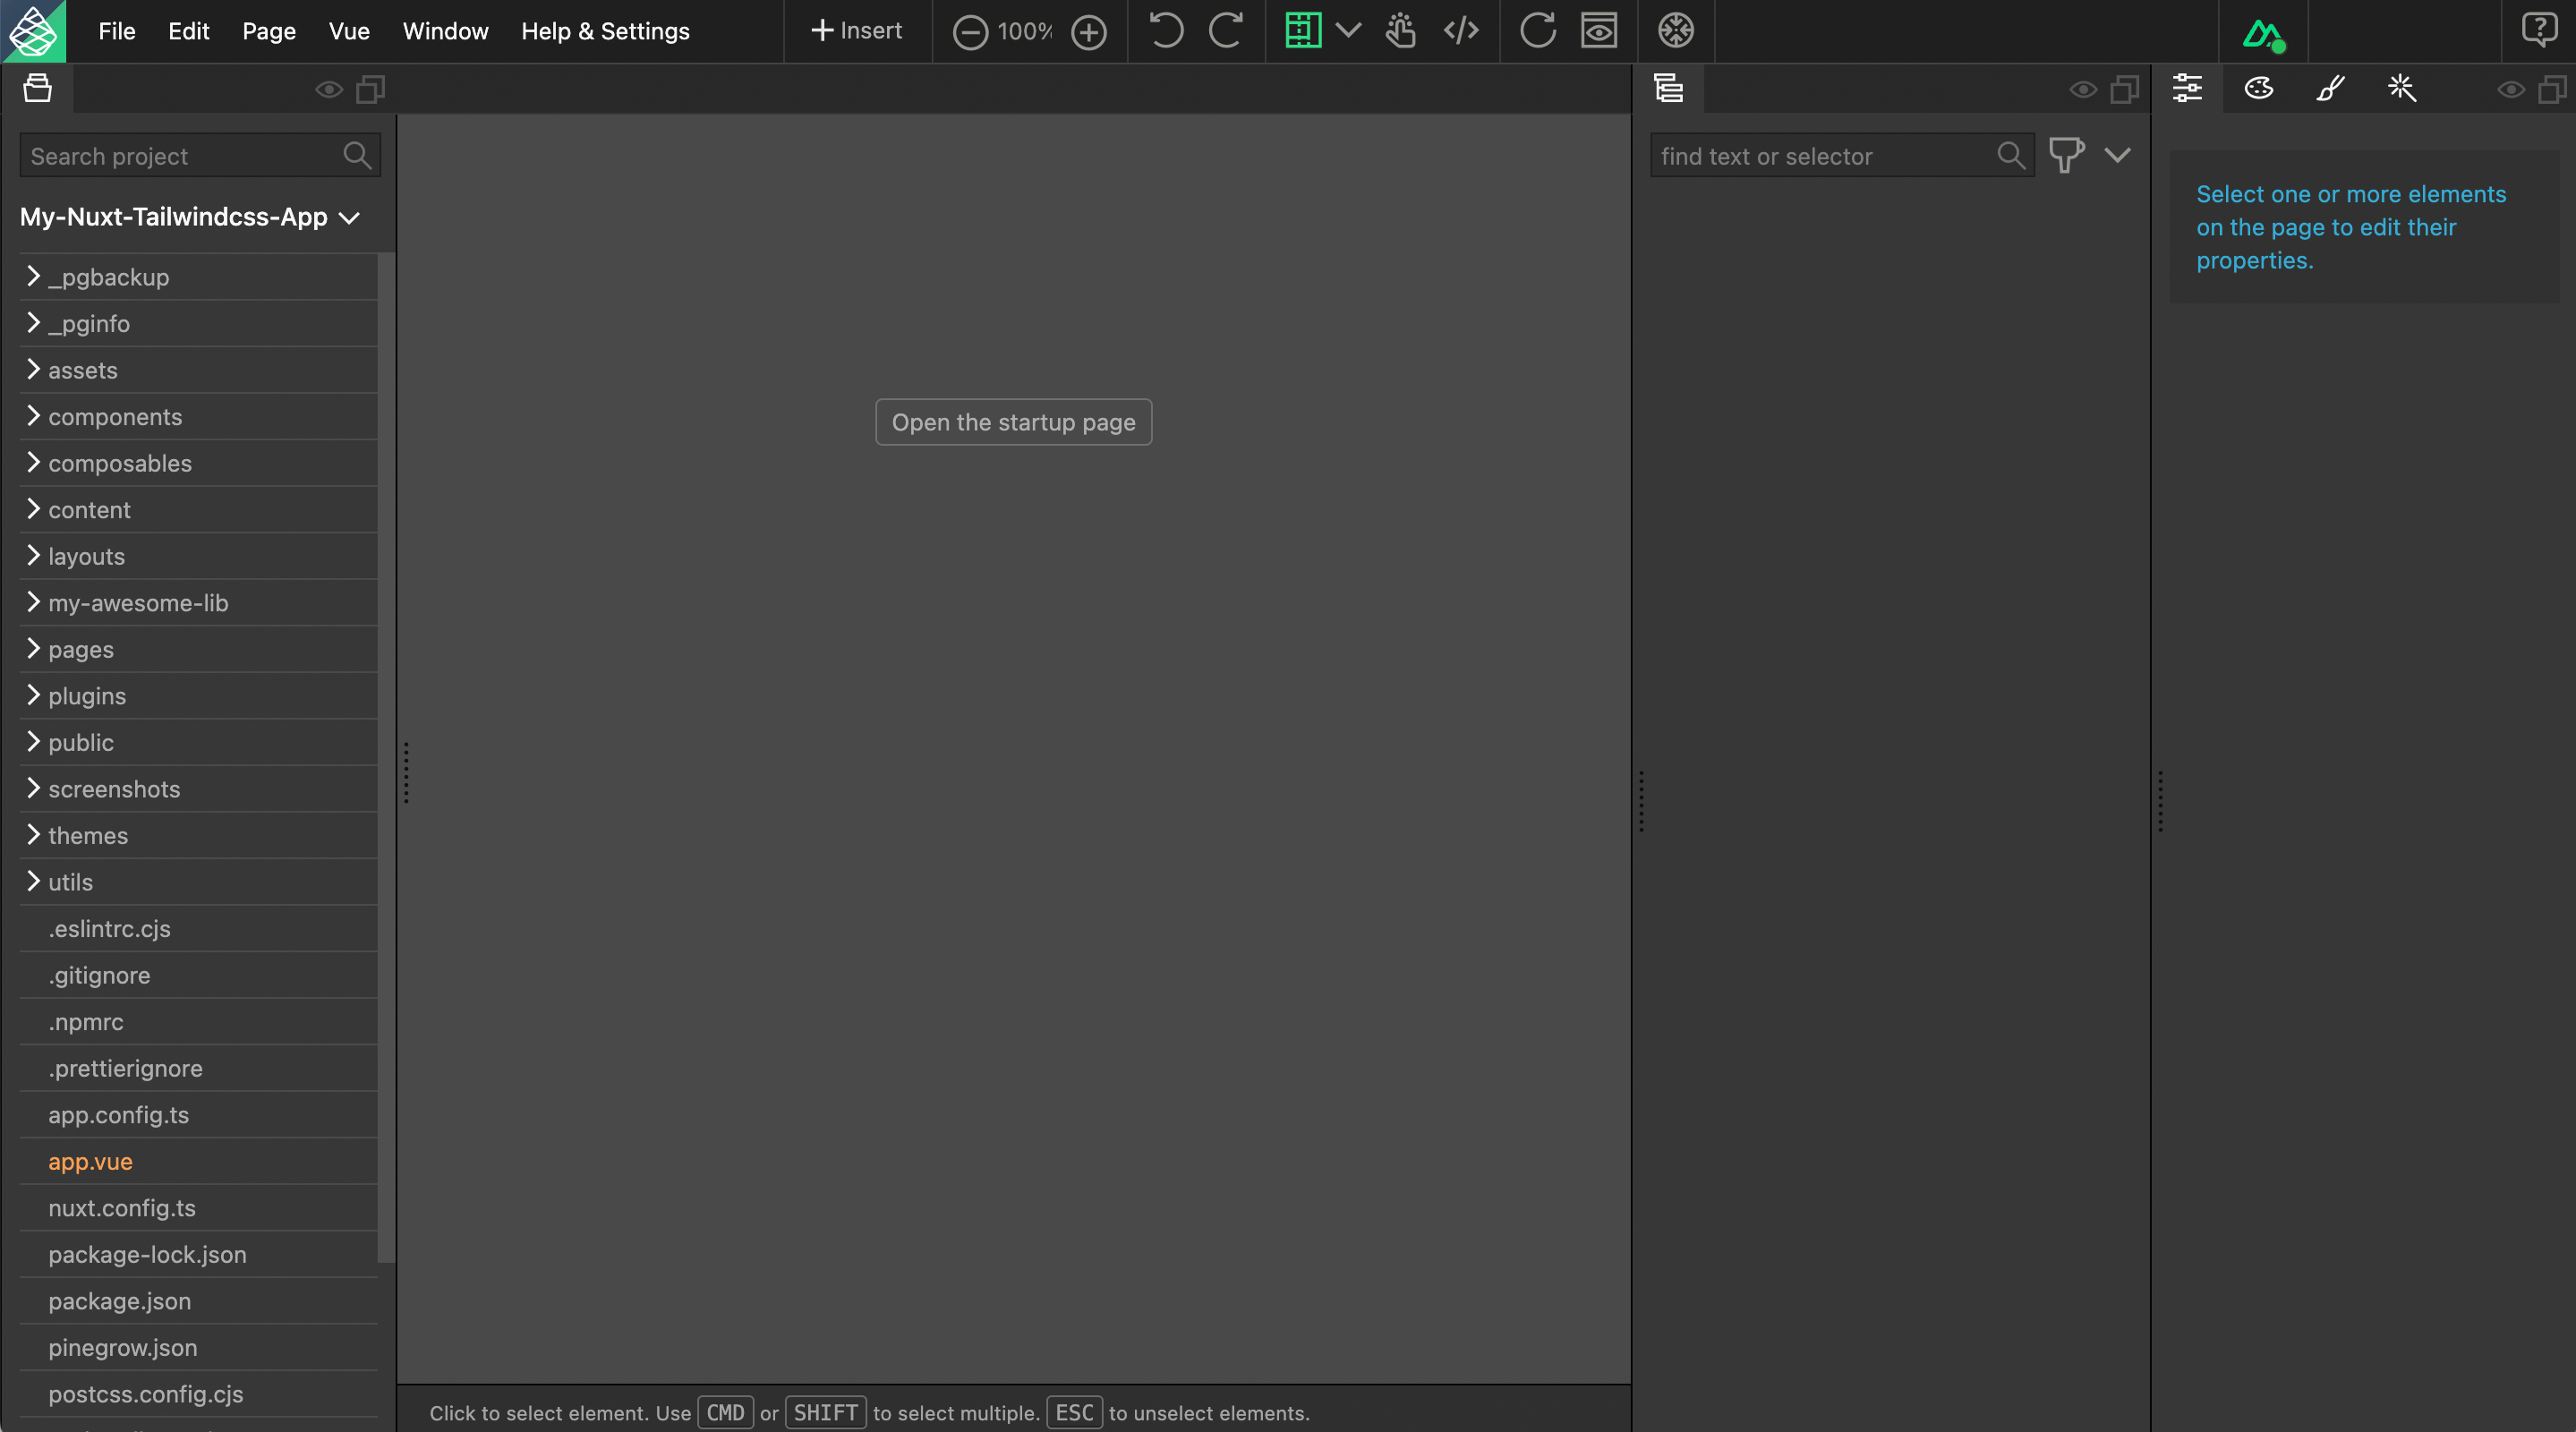Open the File menu

tap(116, 31)
